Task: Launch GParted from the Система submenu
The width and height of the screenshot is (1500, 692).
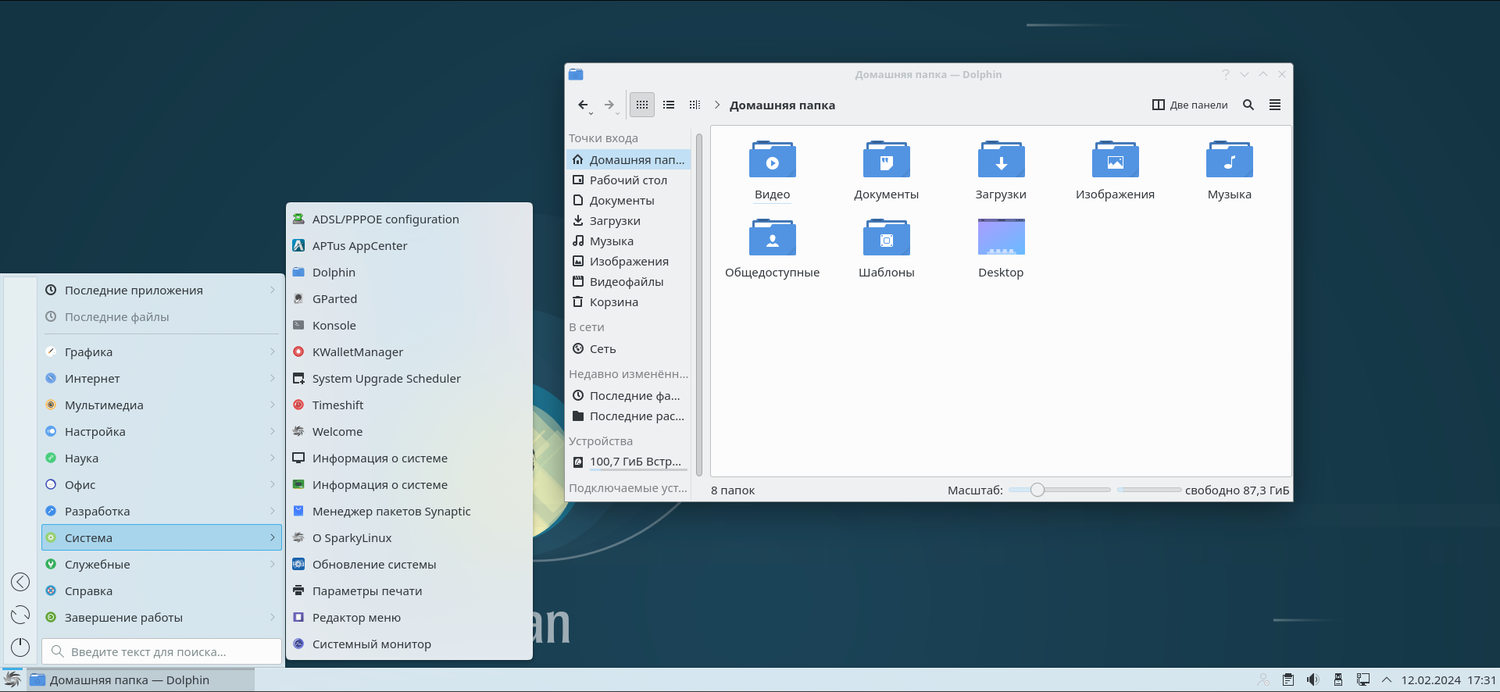Action: coord(334,299)
